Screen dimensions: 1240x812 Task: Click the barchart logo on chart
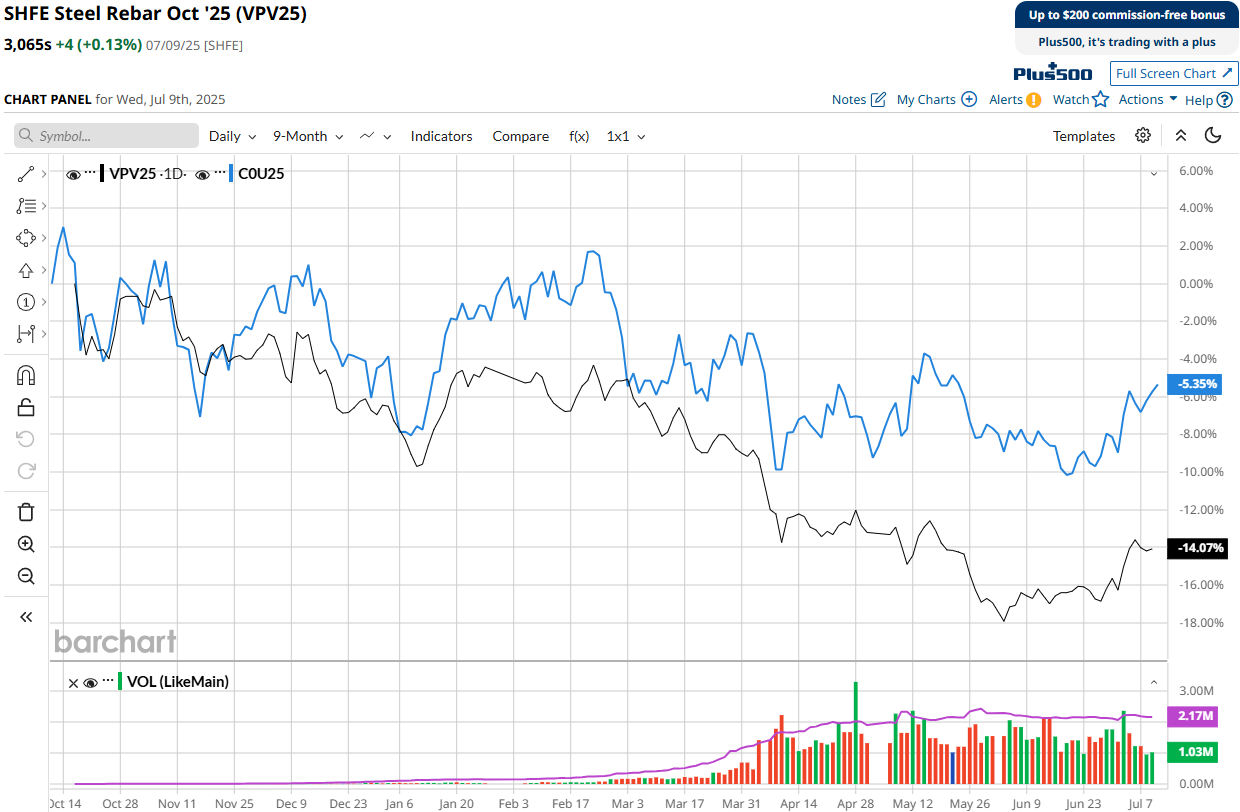pyautogui.click(x=115, y=641)
